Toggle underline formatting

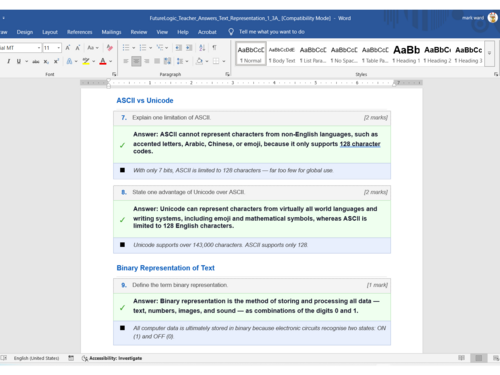click(19, 61)
